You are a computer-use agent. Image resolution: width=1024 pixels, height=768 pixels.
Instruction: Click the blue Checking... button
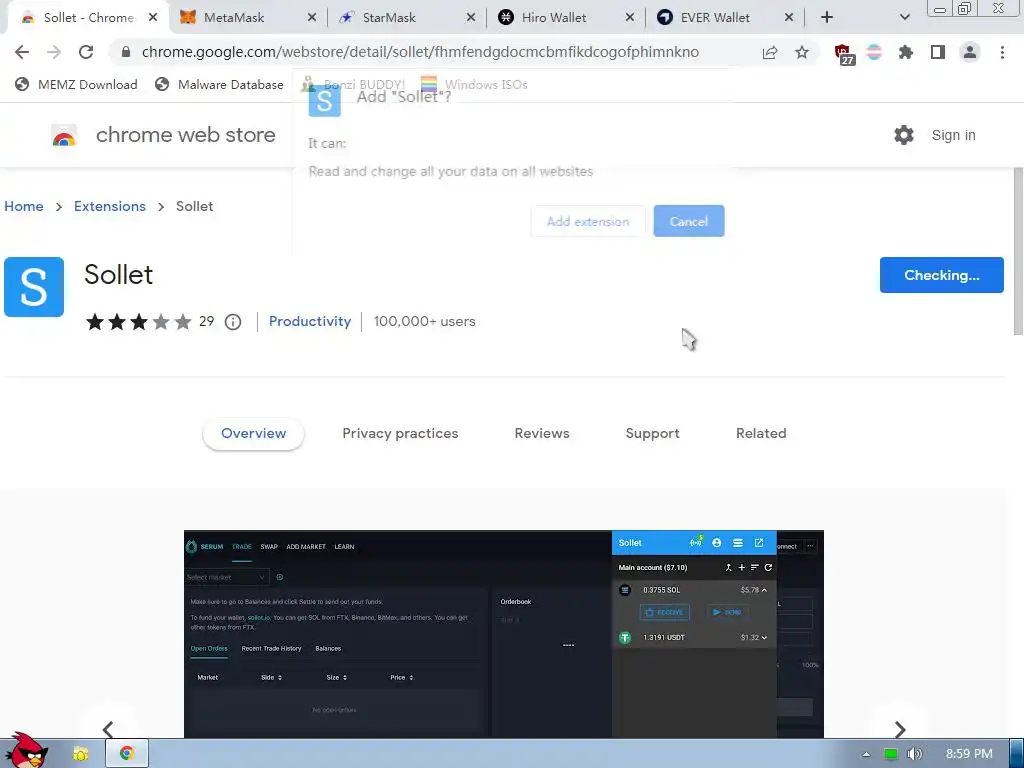[941, 275]
